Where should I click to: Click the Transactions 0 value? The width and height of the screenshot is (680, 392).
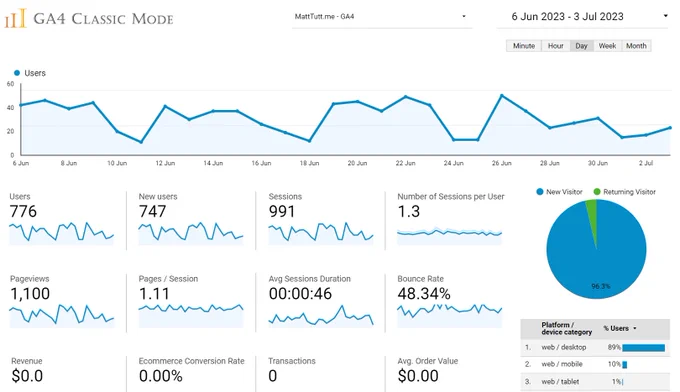[x=272, y=376]
